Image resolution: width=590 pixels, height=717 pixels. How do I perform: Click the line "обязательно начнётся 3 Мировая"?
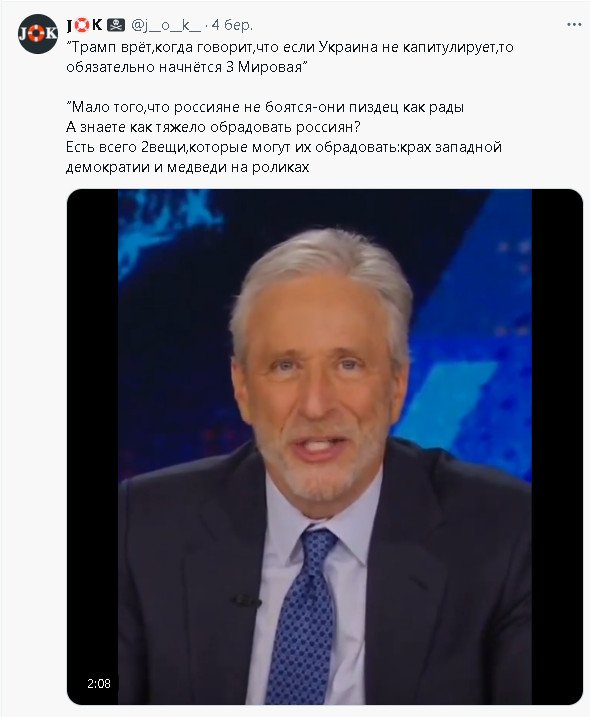click(x=187, y=68)
